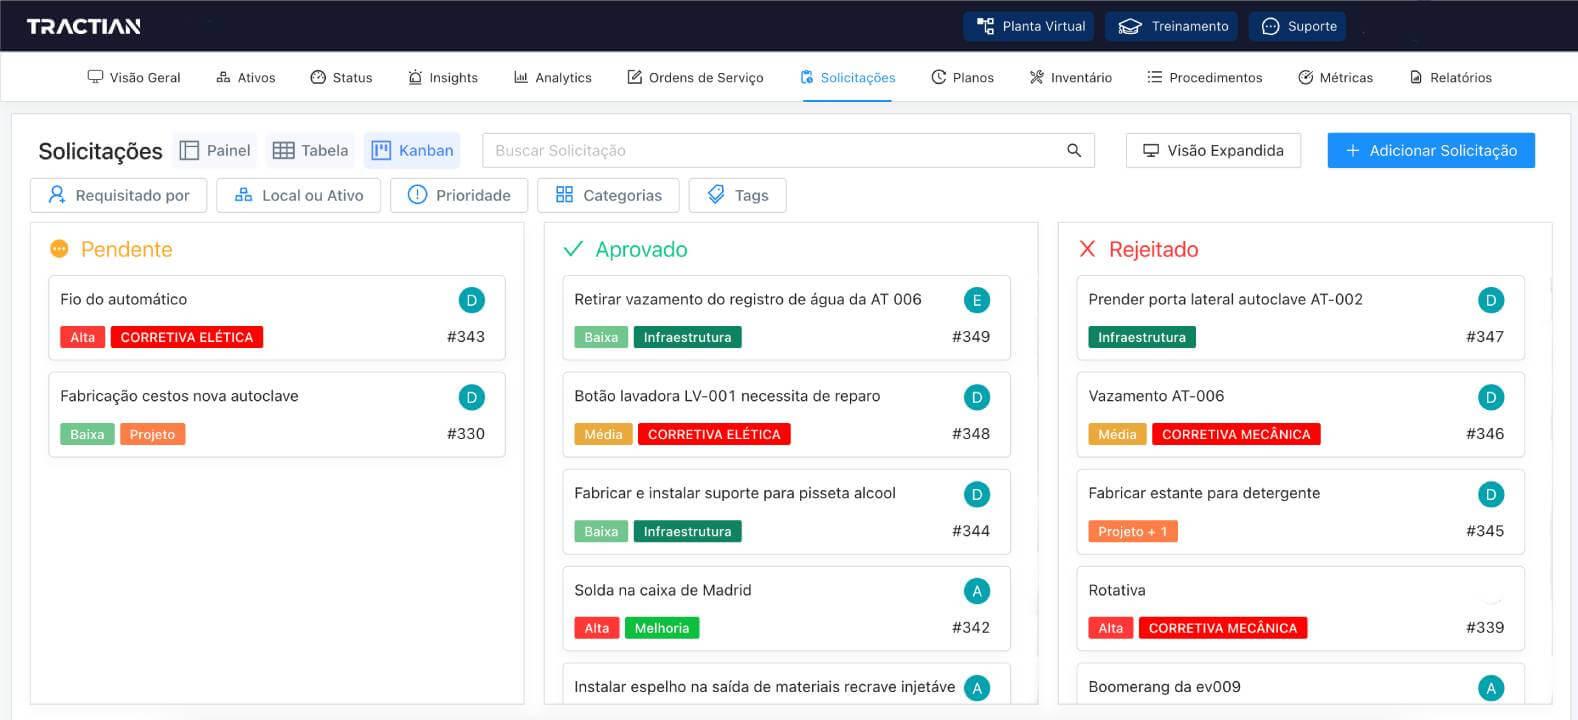Open Planta Virtual

click(x=1029, y=26)
